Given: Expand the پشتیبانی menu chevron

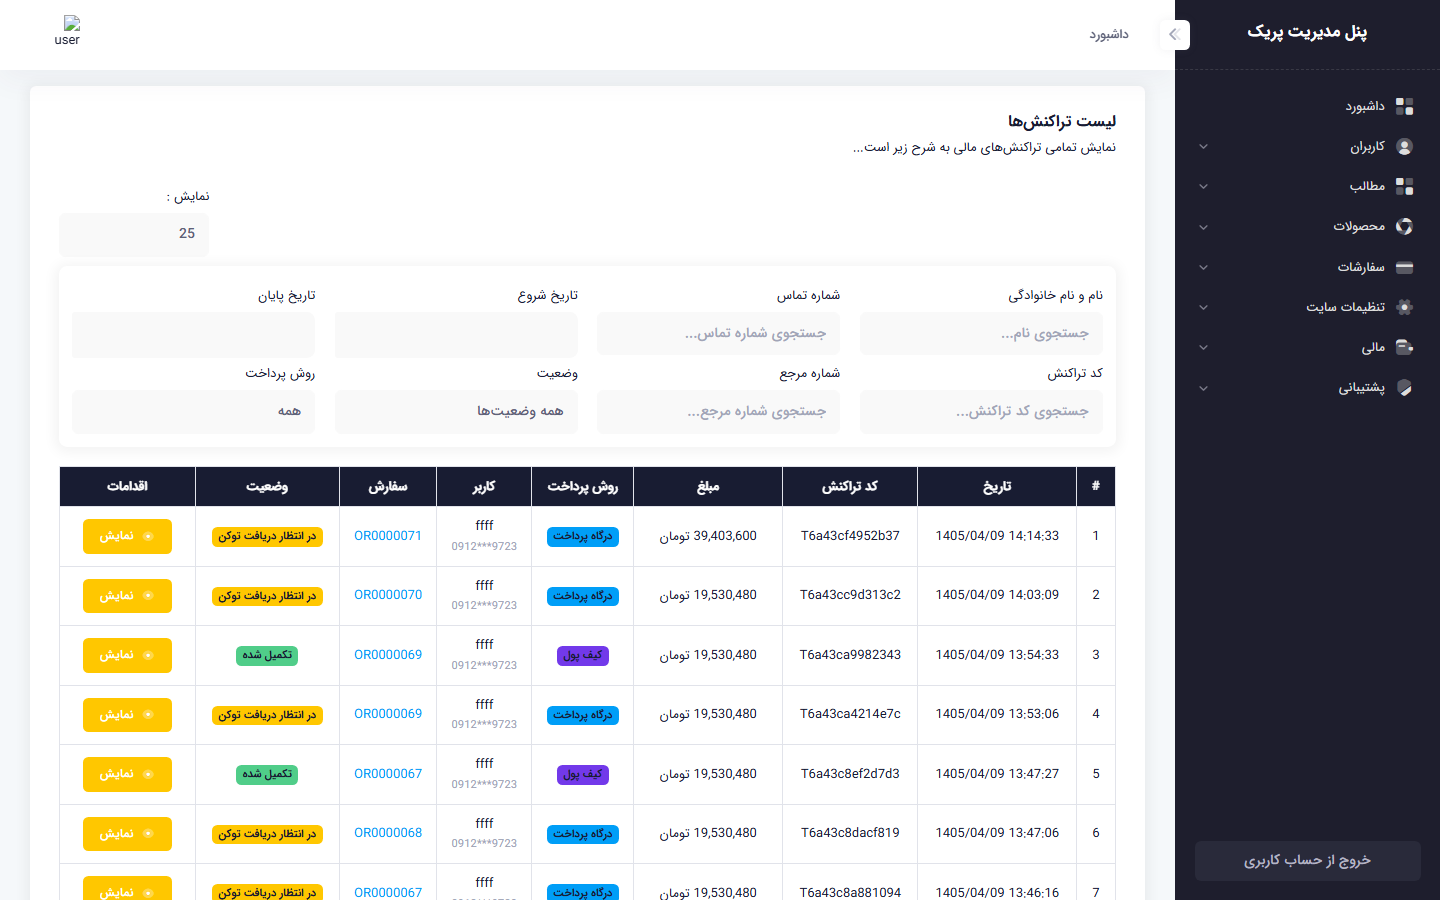Looking at the screenshot, I should pos(1203,387).
